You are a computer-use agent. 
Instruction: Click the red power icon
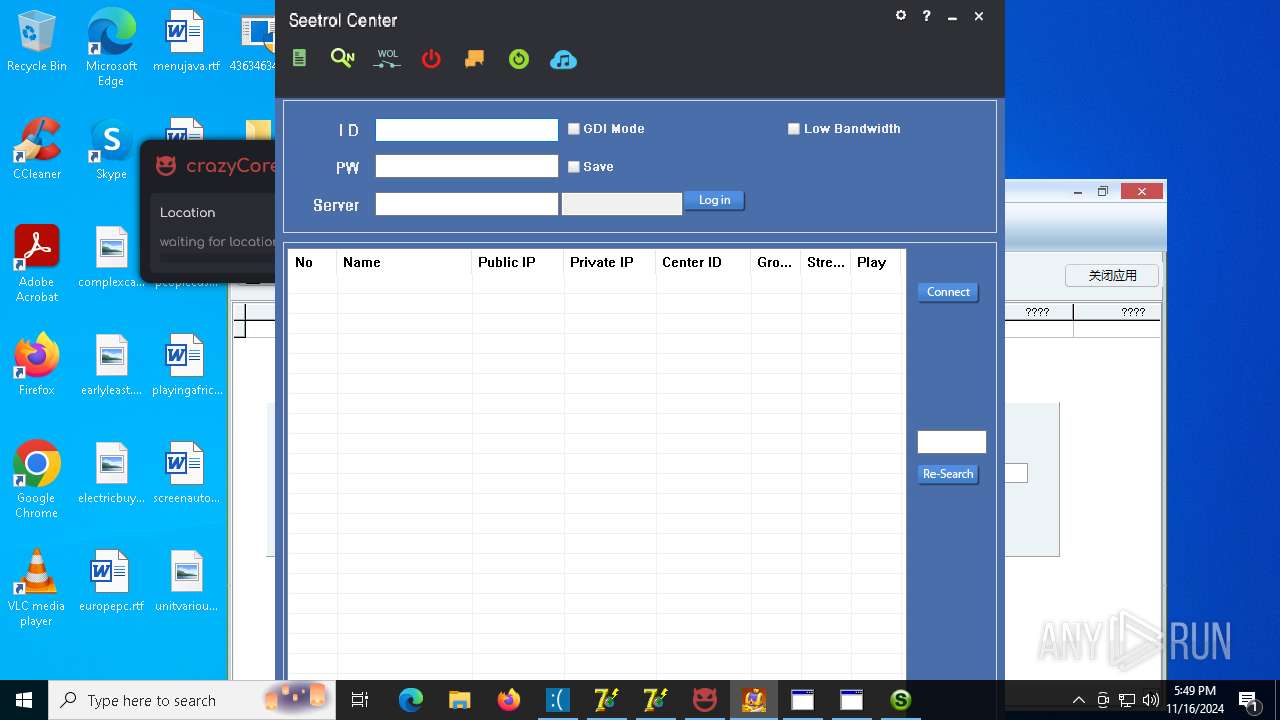click(431, 59)
